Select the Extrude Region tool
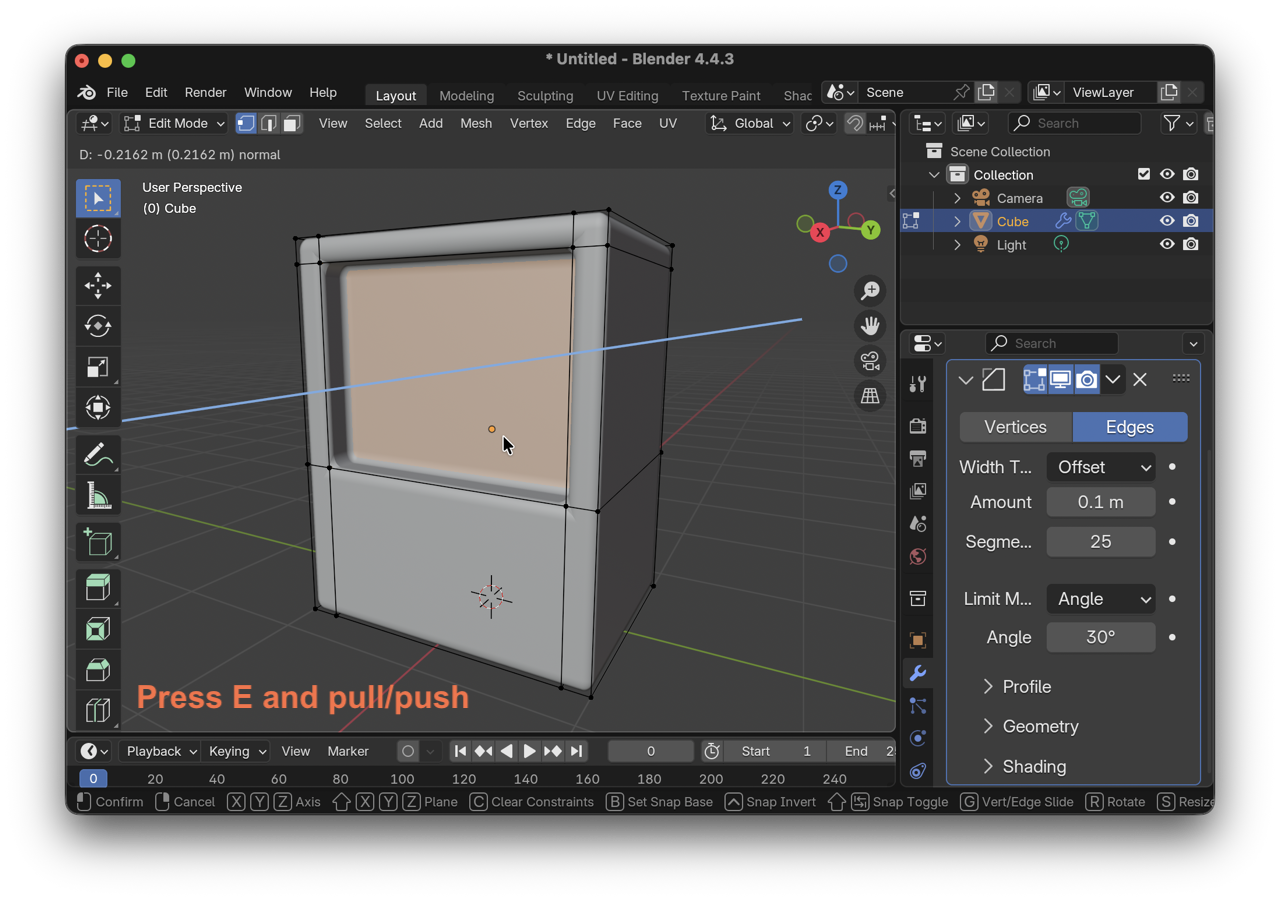Screen dimensions: 1280x901 click(x=97, y=587)
